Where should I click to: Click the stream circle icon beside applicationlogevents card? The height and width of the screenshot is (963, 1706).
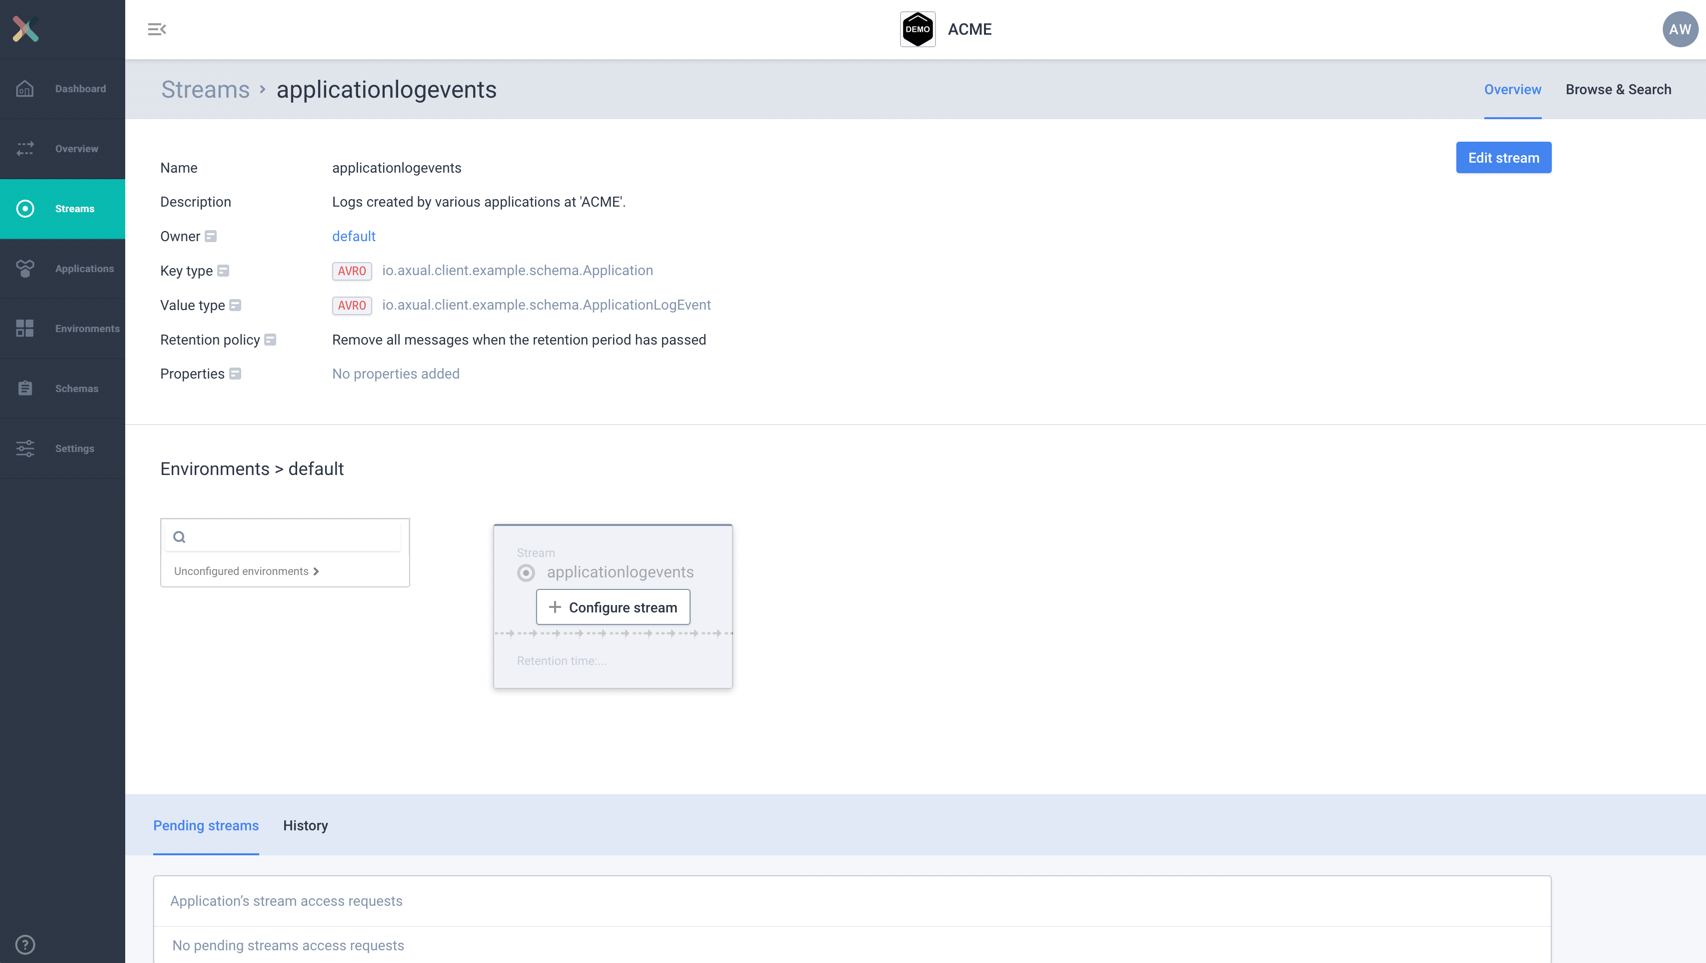click(x=526, y=573)
